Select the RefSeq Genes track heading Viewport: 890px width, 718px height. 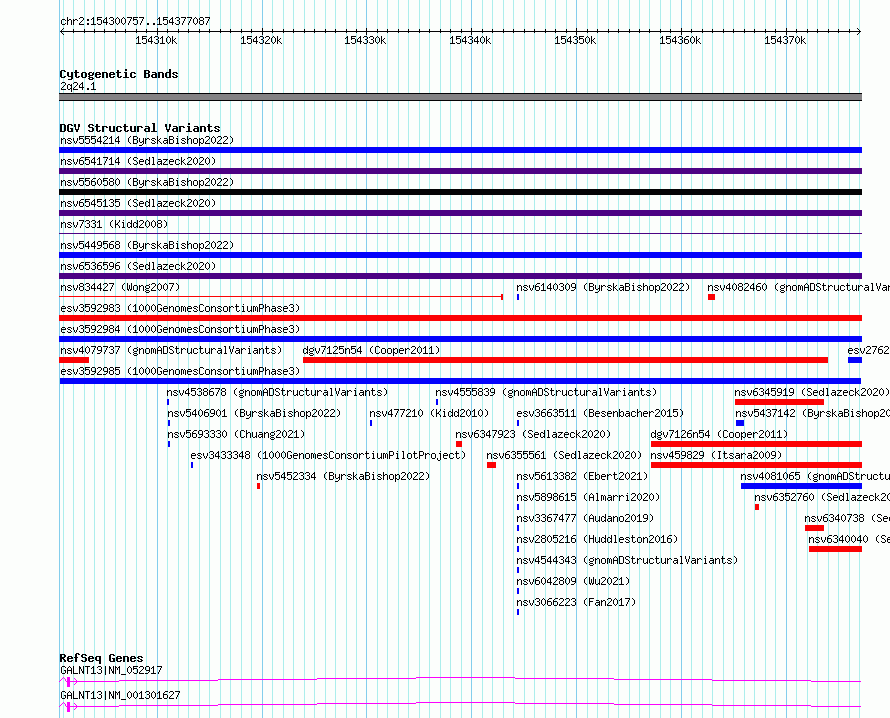pyautogui.click(x=101, y=658)
